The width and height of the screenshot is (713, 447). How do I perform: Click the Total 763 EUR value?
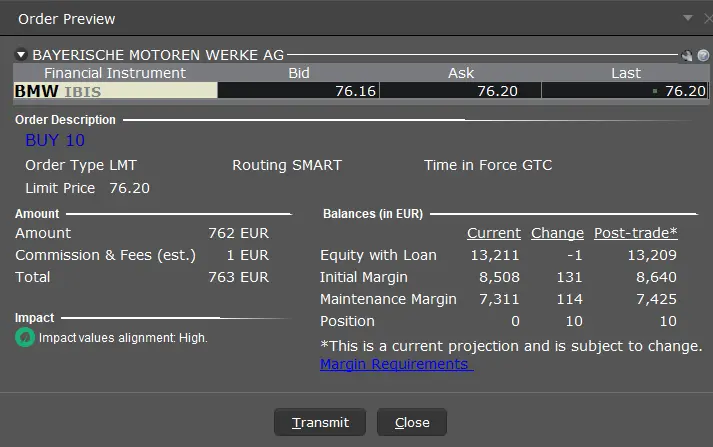[x=238, y=277]
